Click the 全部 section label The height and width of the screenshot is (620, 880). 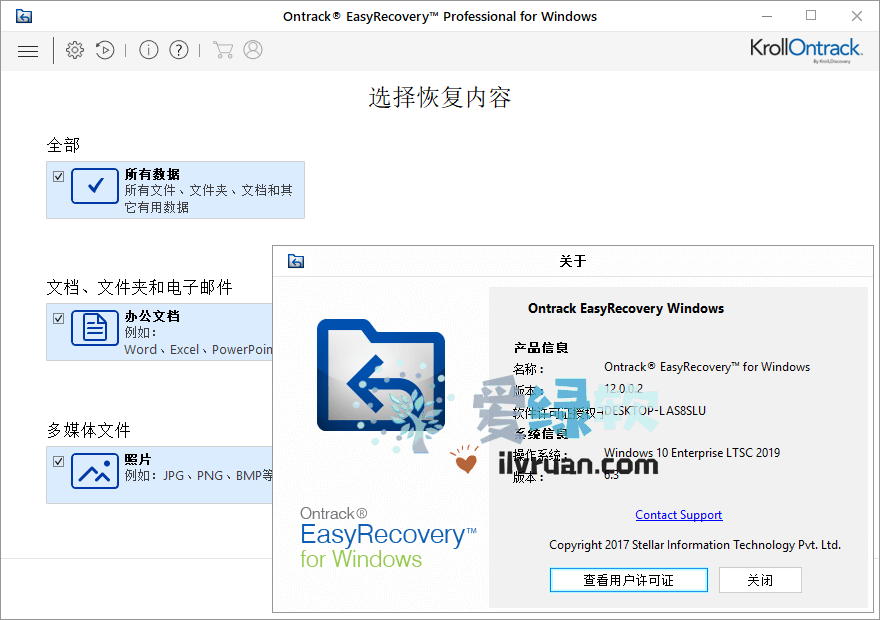pyautogui.click(x=63, y=145)
